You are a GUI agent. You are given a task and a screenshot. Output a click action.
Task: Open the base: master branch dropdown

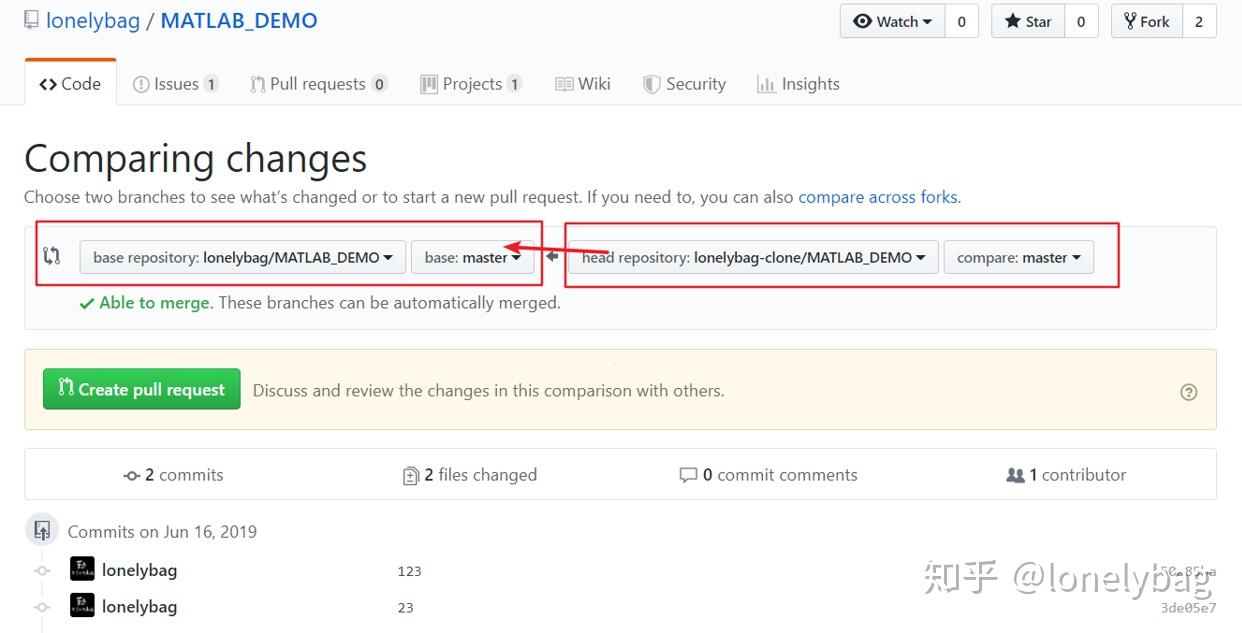(472, 257)
